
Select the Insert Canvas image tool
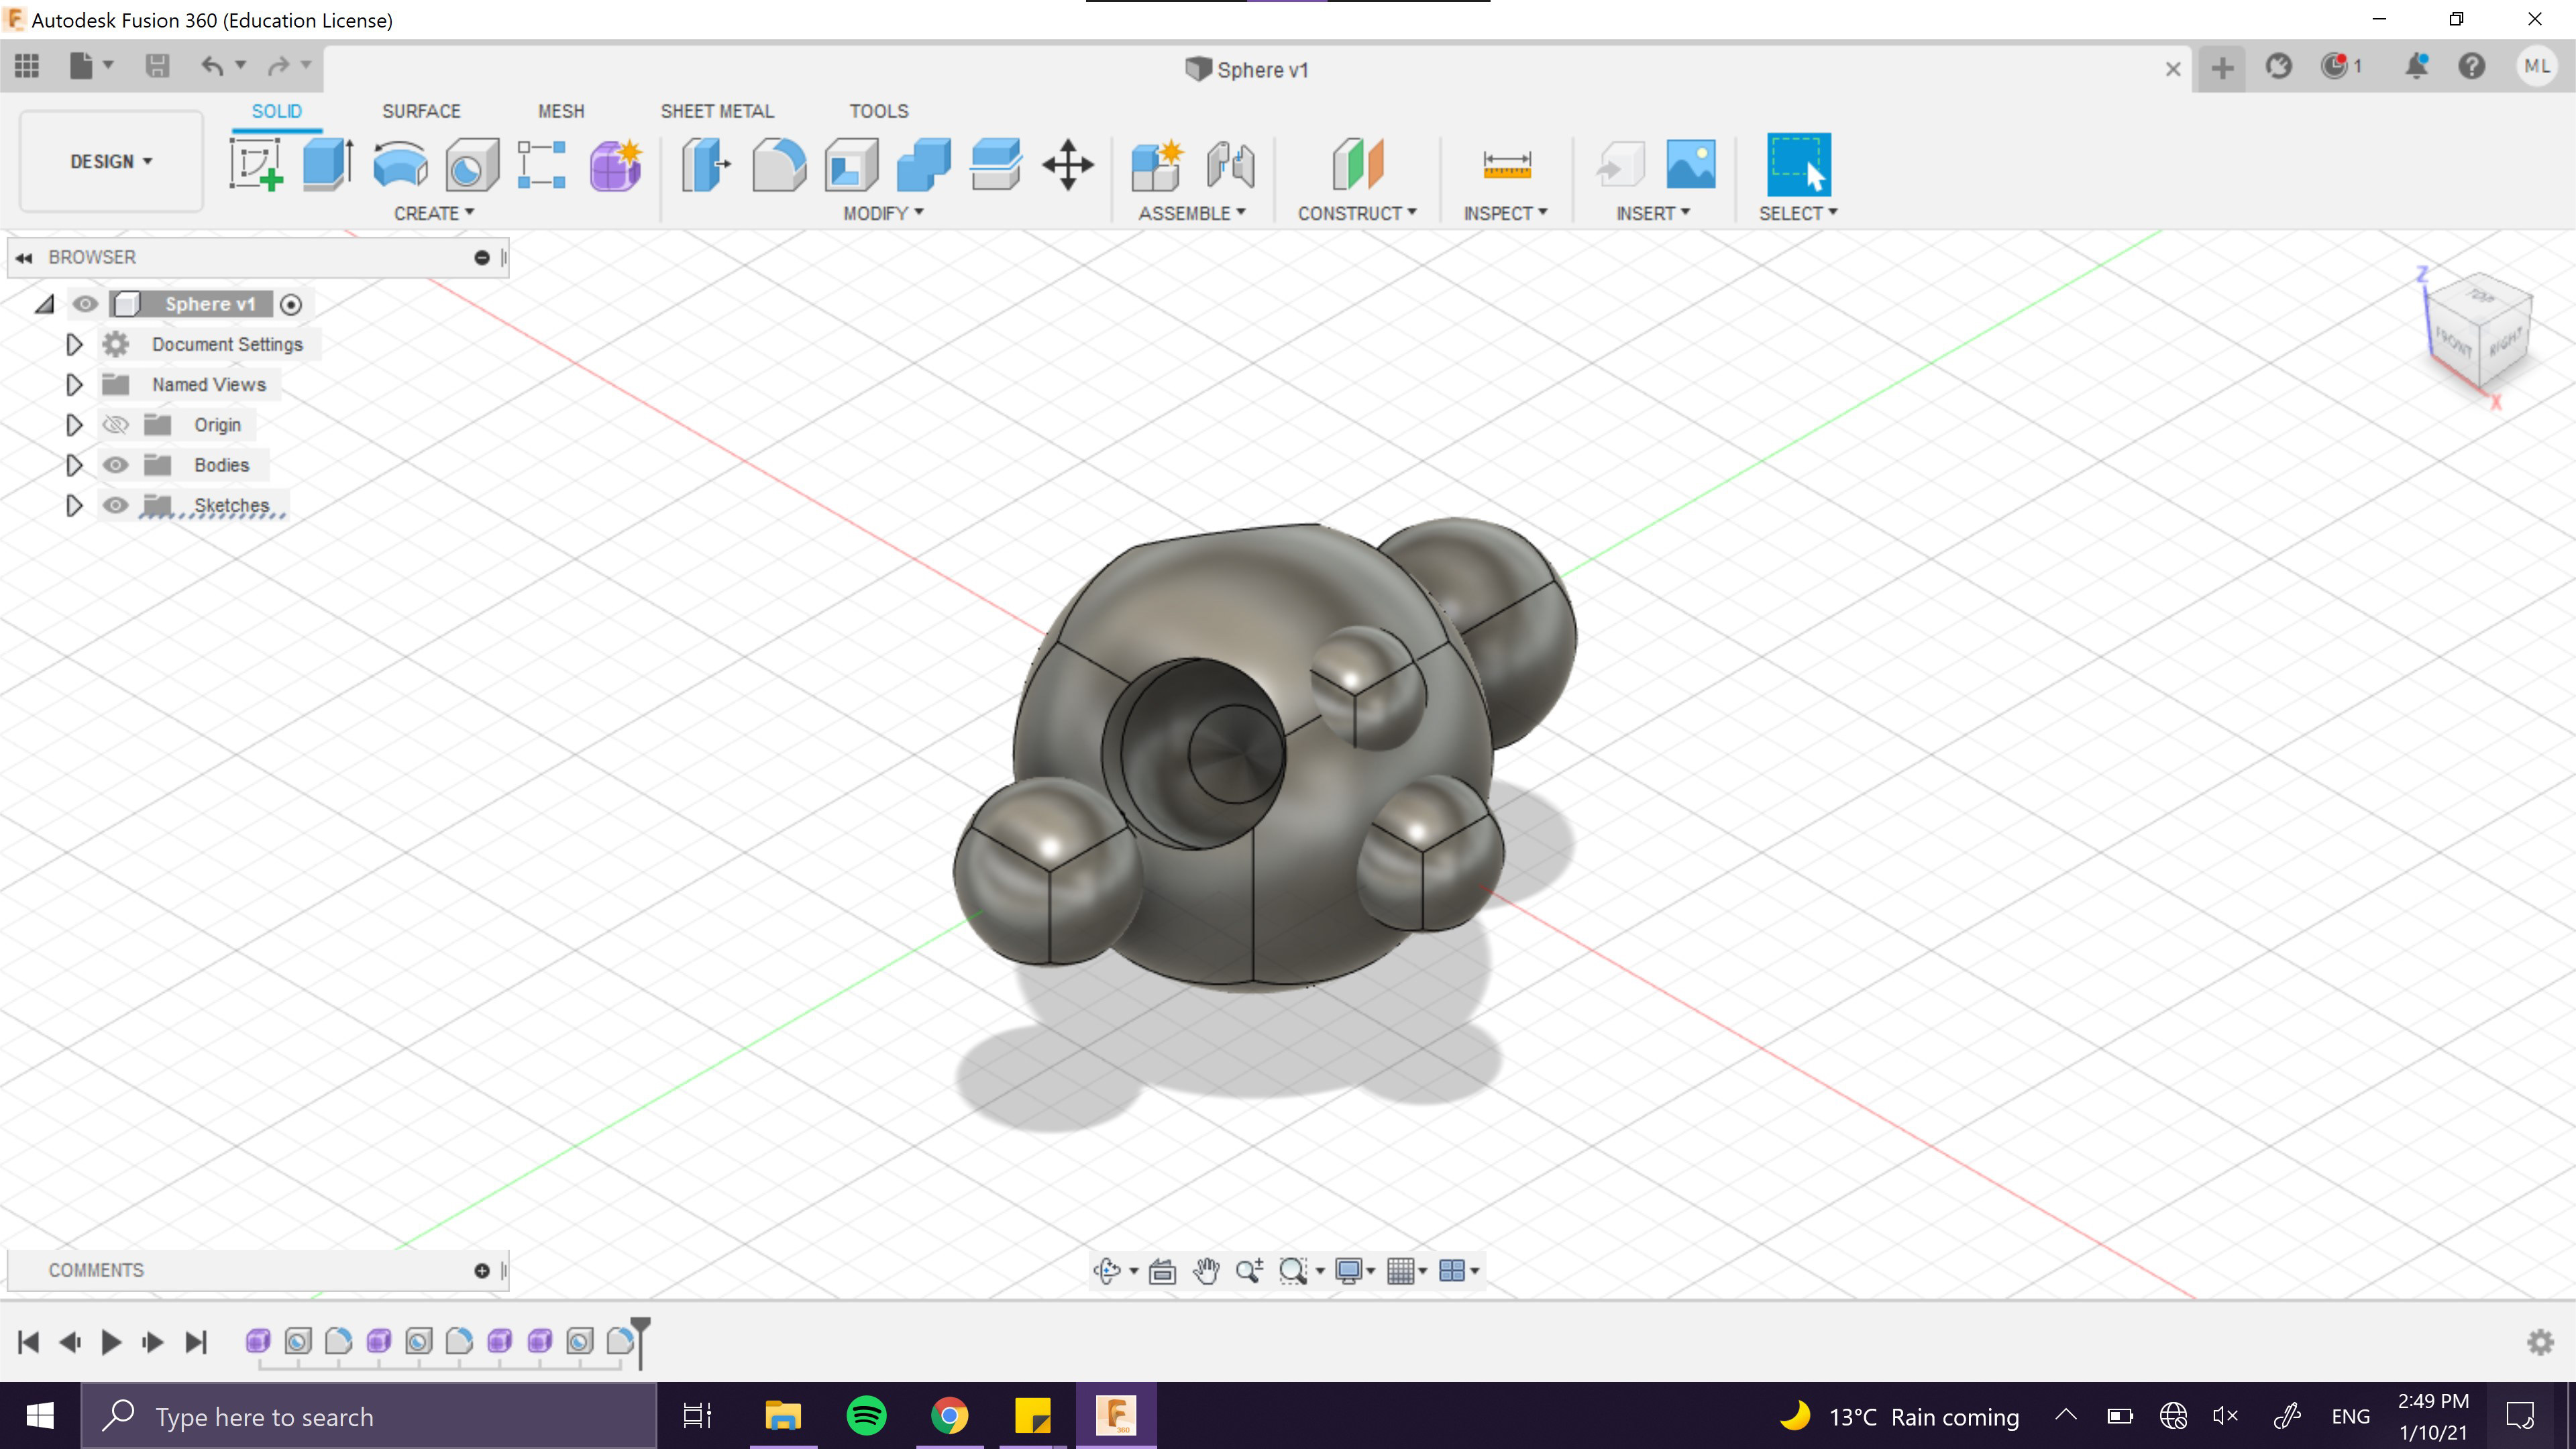coord(1691,164)
